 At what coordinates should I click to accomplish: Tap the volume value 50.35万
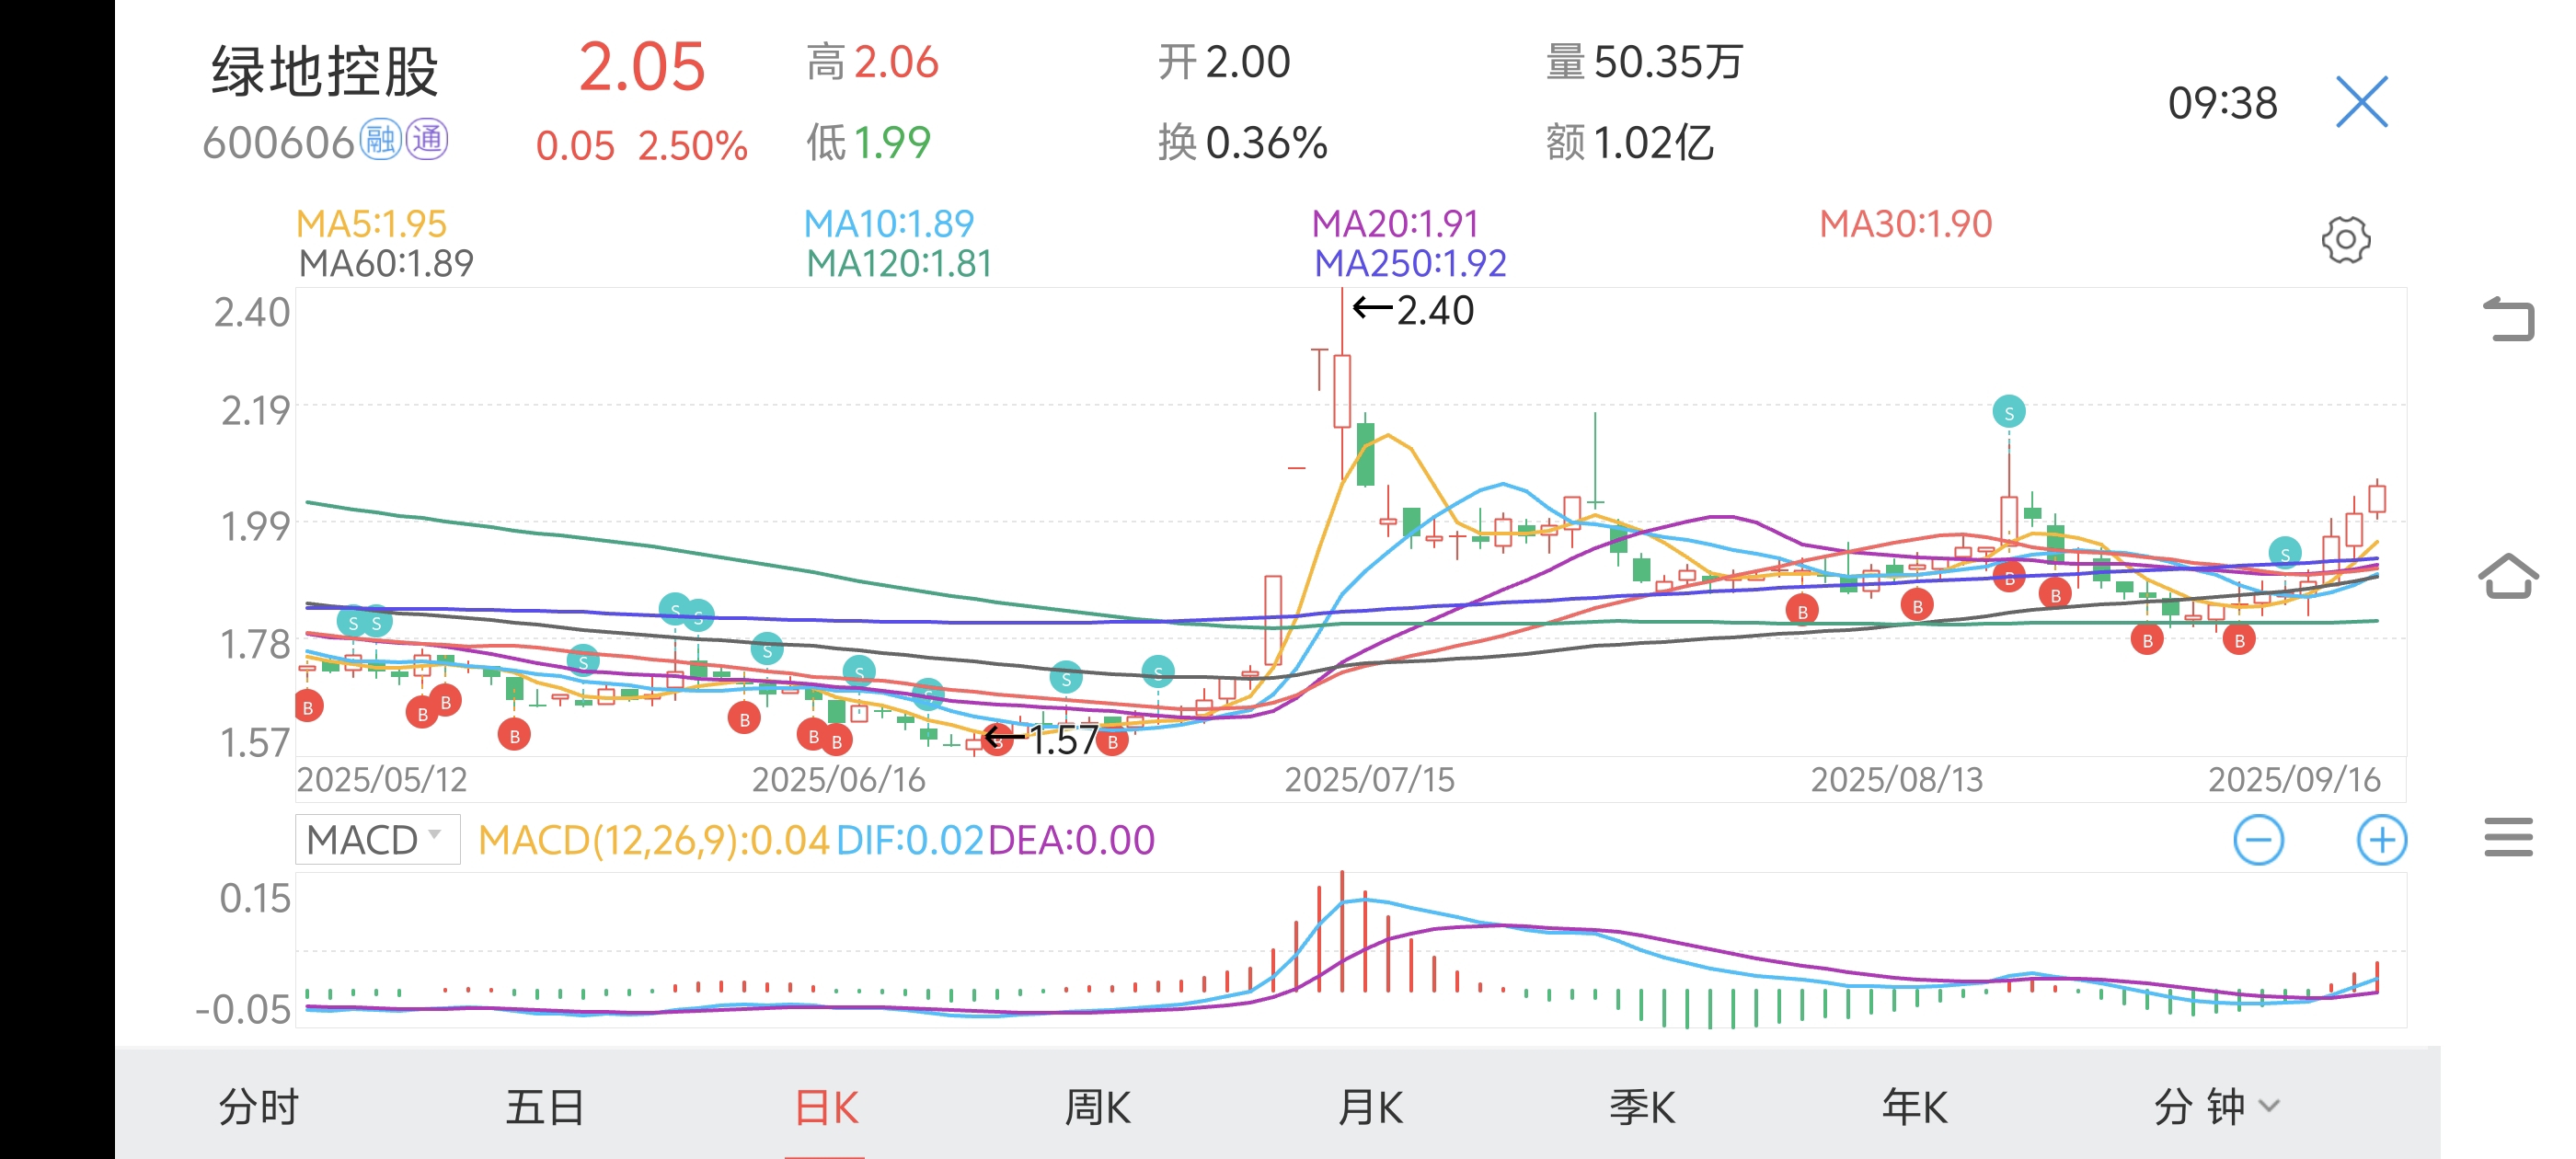click(x=1668, y=62)
